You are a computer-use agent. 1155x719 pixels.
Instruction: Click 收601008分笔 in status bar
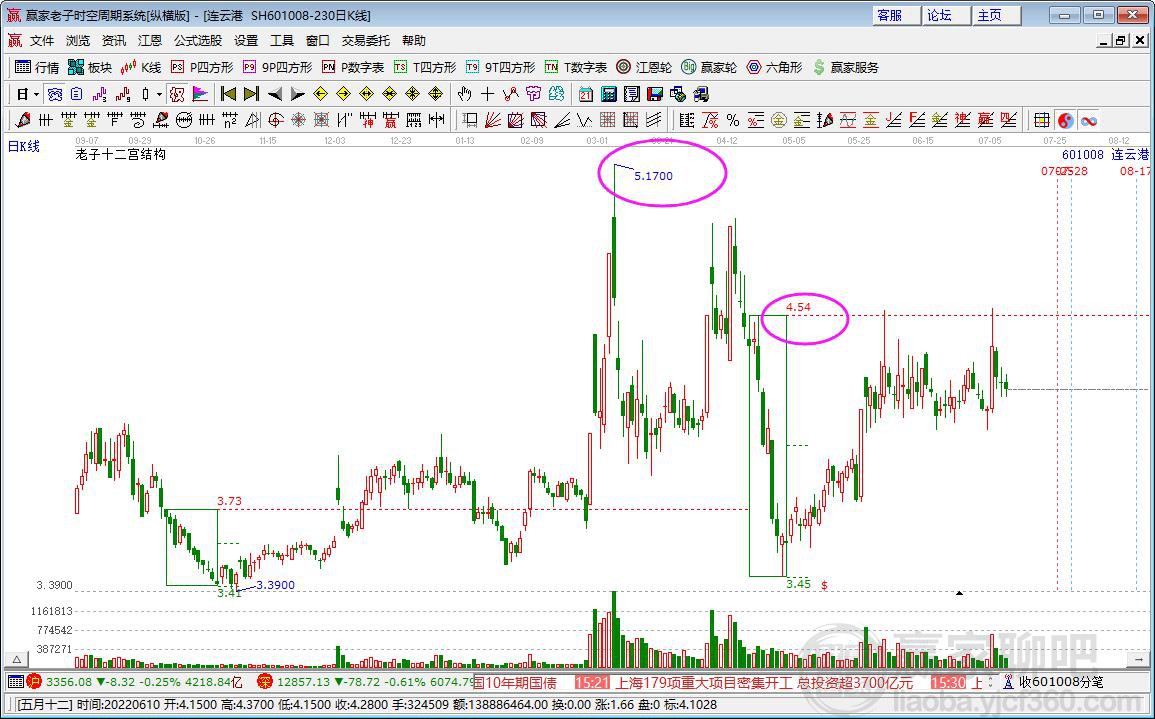1061,682
